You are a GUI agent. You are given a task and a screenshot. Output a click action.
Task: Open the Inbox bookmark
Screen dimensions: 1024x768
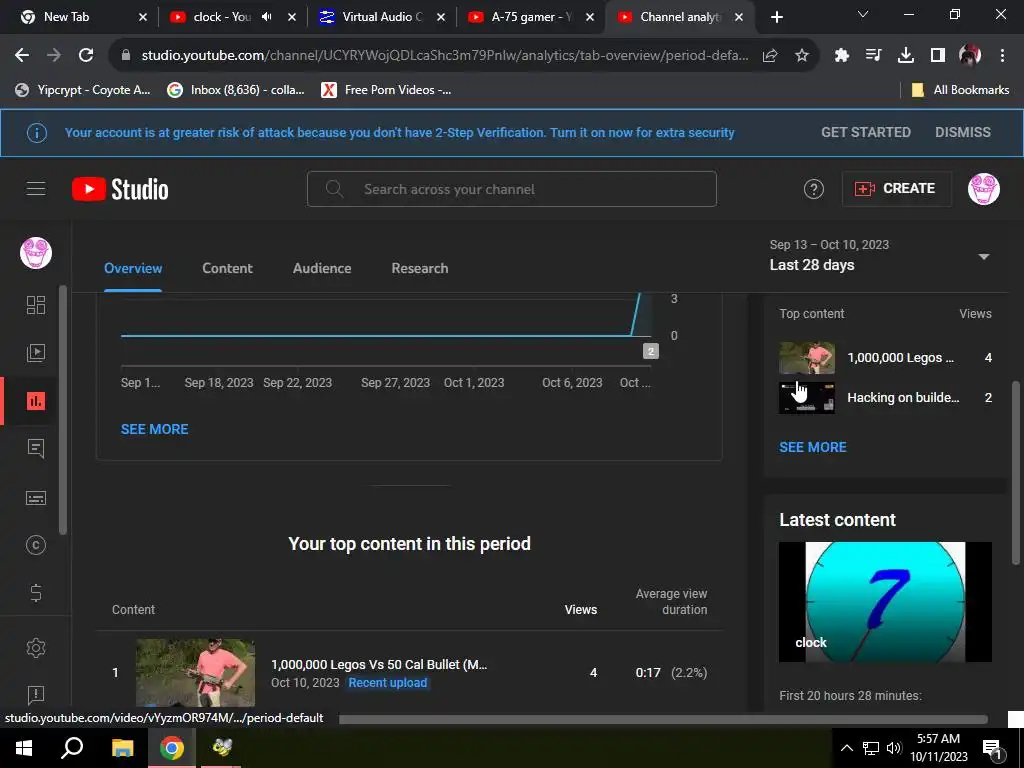(236, 90)
